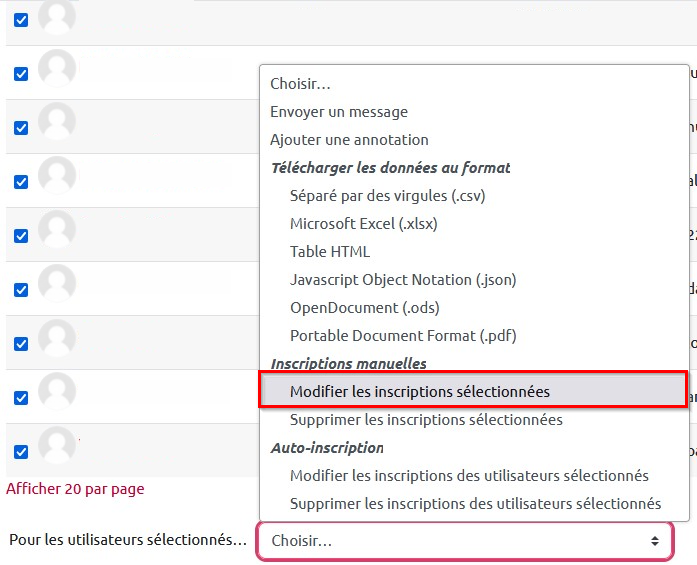Click the user avatar in the last row
The height and width of the screenshot is (565, 697).
click(x=57, y=445)
